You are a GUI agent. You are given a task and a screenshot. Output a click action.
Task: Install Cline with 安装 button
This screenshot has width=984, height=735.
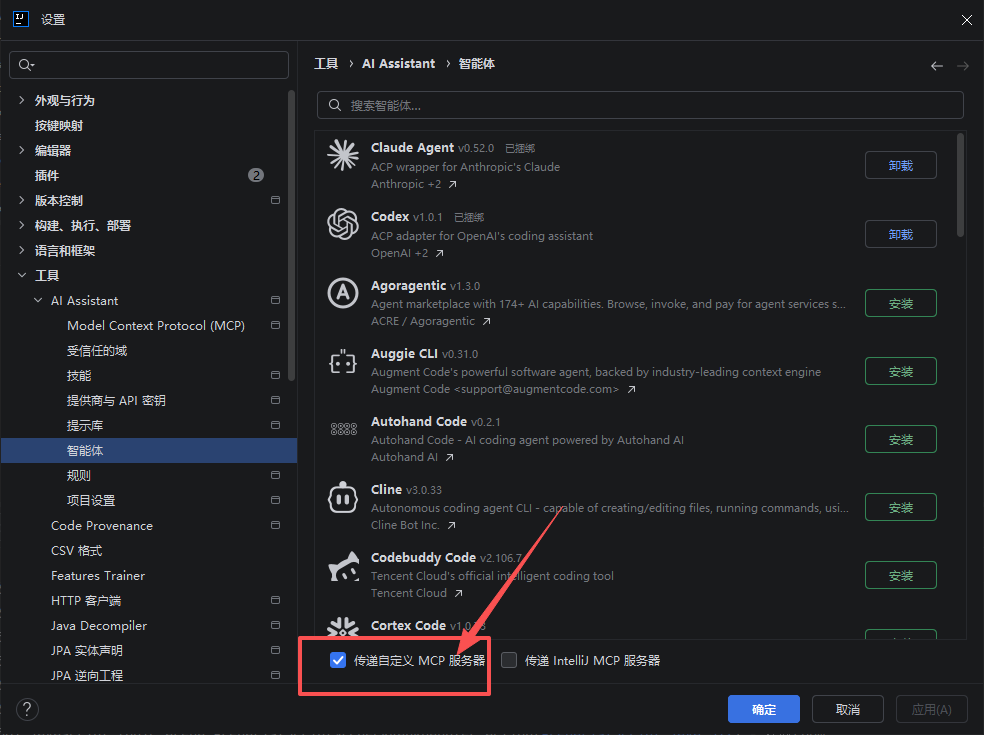tap(901, 508)
